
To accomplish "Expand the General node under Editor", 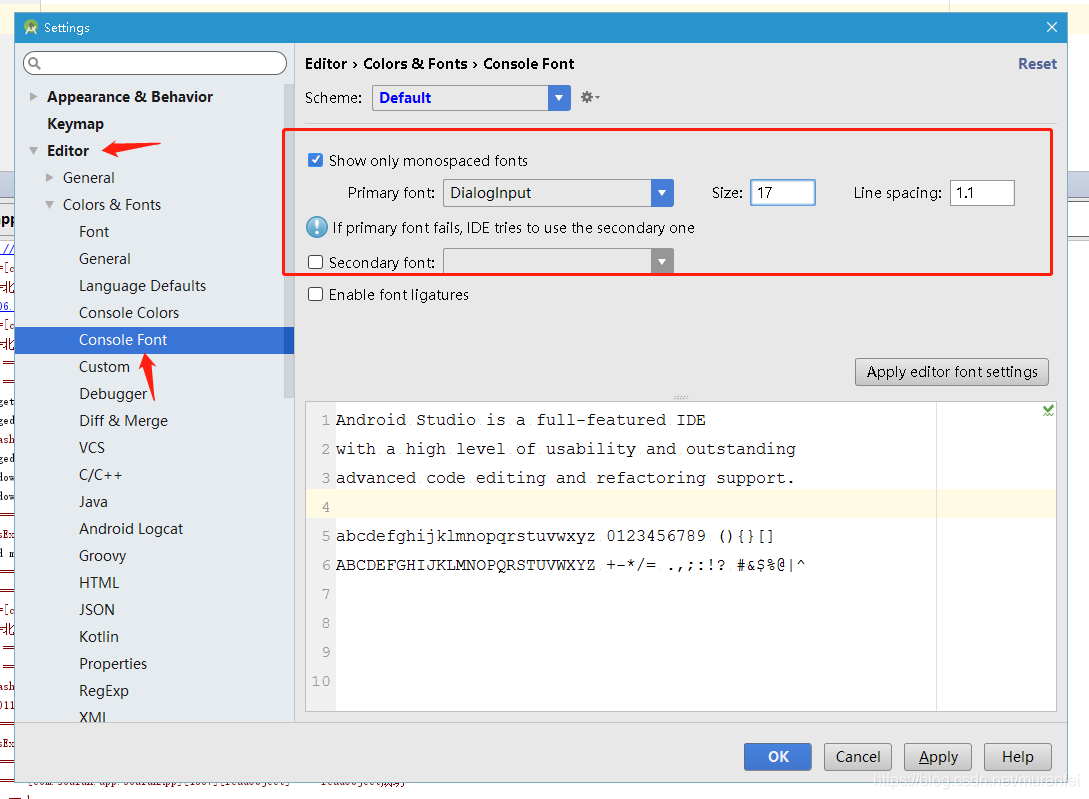I will point(49,178).
